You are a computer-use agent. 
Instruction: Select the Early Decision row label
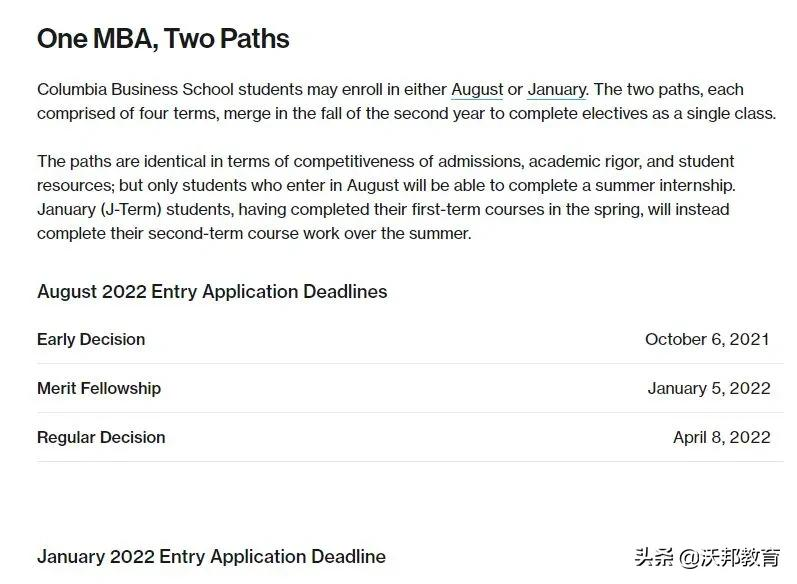[91, 339]
